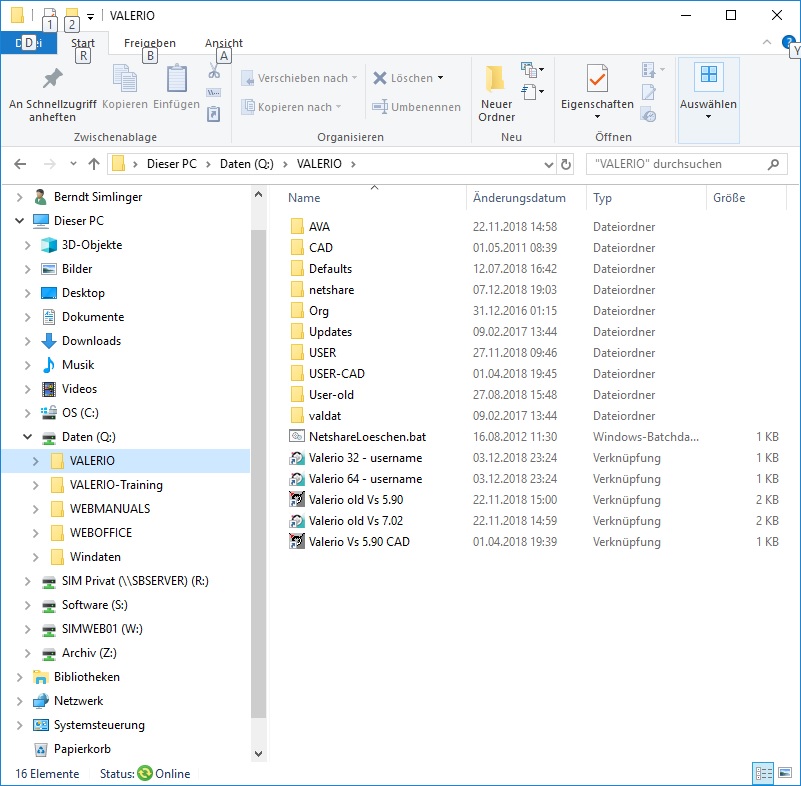Click the Papierkorb recycle bin icon
The width and height of the screenshot is (801, 786).
41,749
